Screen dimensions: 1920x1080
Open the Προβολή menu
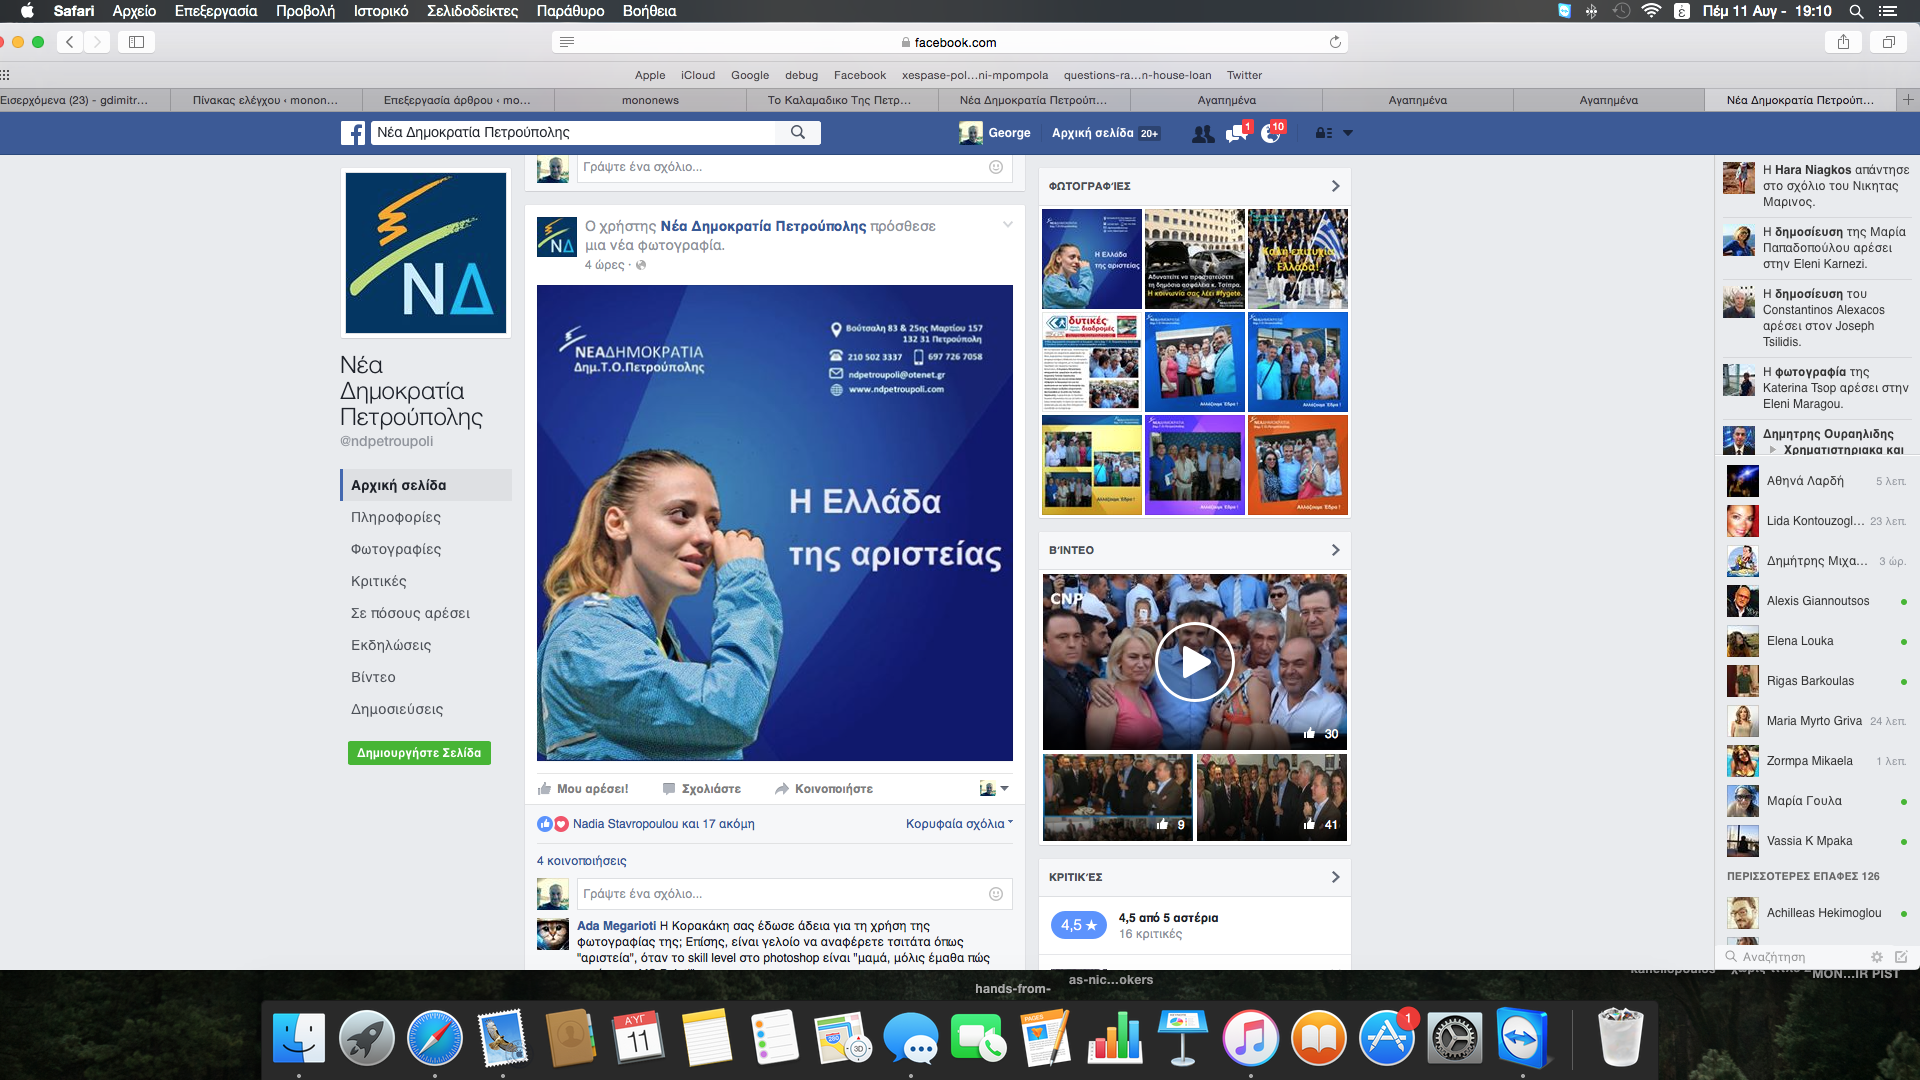(x=305, y=11)
